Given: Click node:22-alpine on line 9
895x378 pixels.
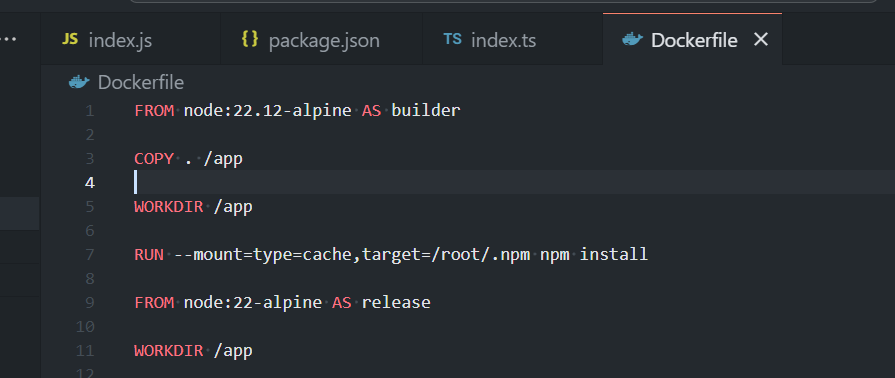Looking at the screenshot, I should [x=252, y=303].
